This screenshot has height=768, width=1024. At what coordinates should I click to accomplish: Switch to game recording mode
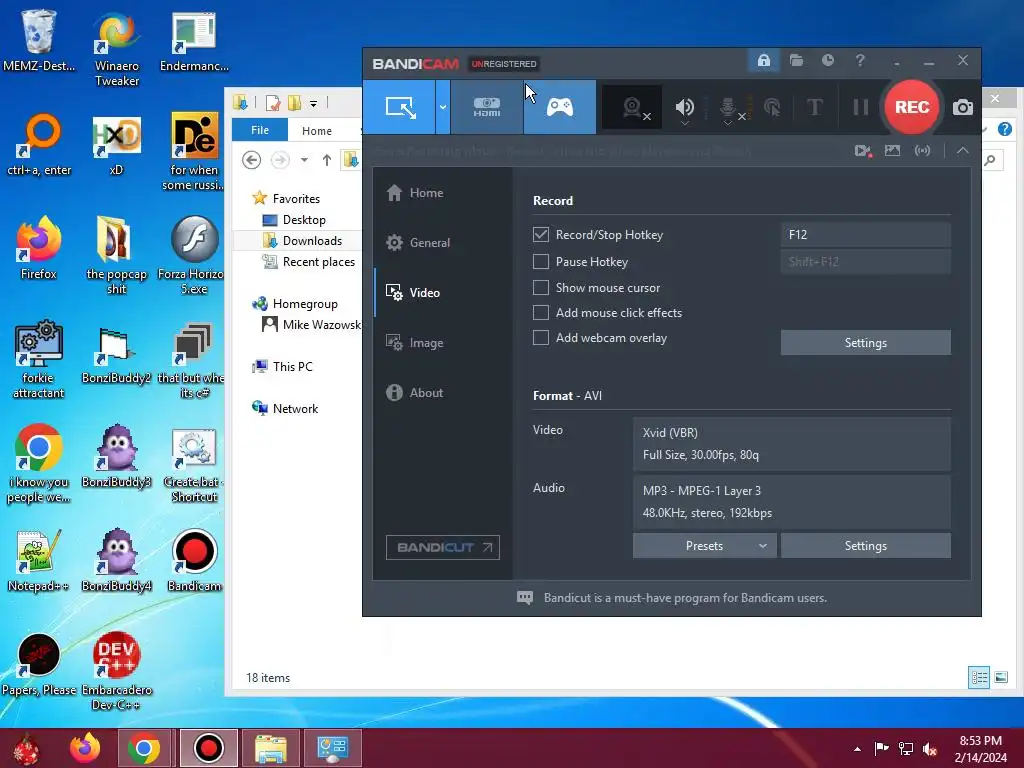[x=560, y=107]
